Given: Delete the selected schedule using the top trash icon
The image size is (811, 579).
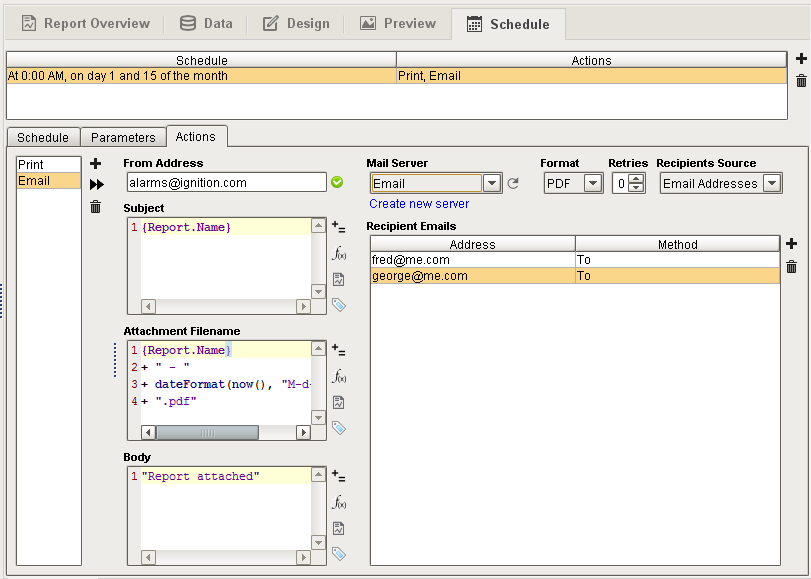Looking at the screenshot, I should tap(801, 81).
